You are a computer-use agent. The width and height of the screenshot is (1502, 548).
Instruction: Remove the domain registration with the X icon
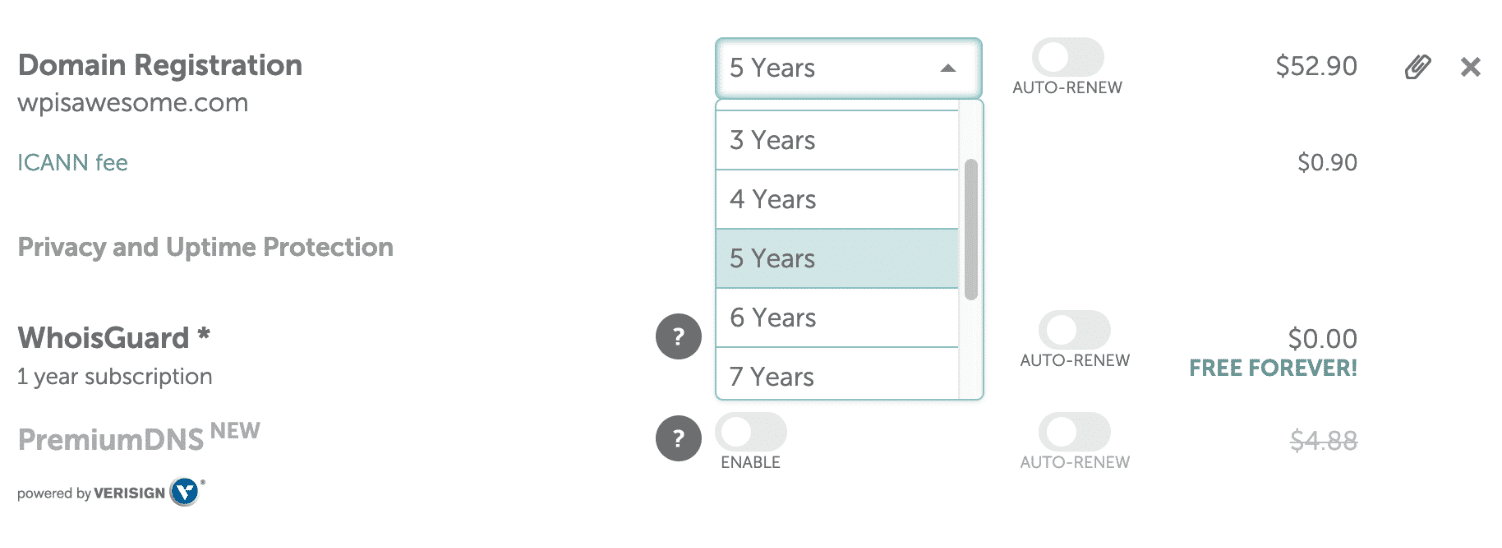click(x=1470, y=68)
